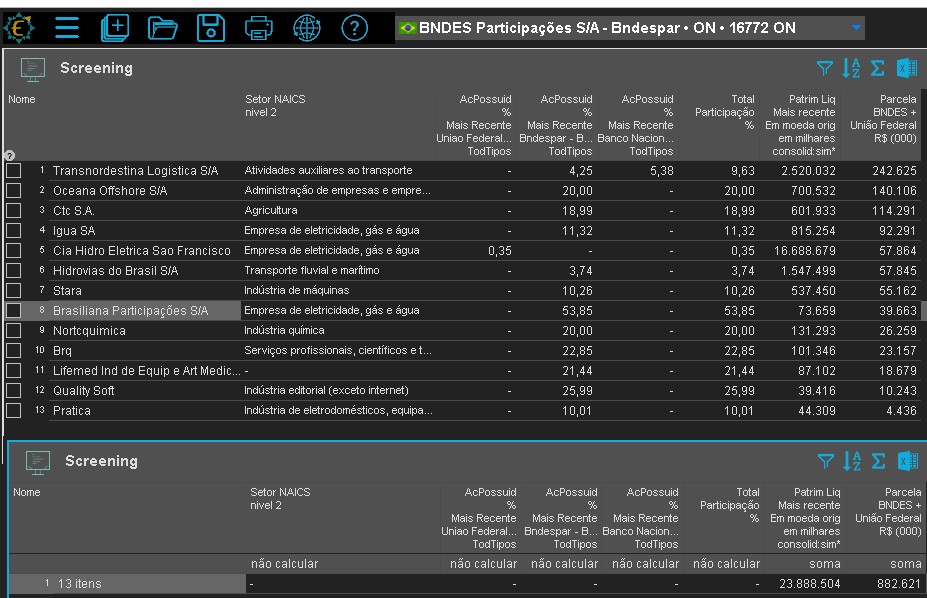
Task: Click the upper Screening panel monitor icon
Action: click(x=33, y=69)
